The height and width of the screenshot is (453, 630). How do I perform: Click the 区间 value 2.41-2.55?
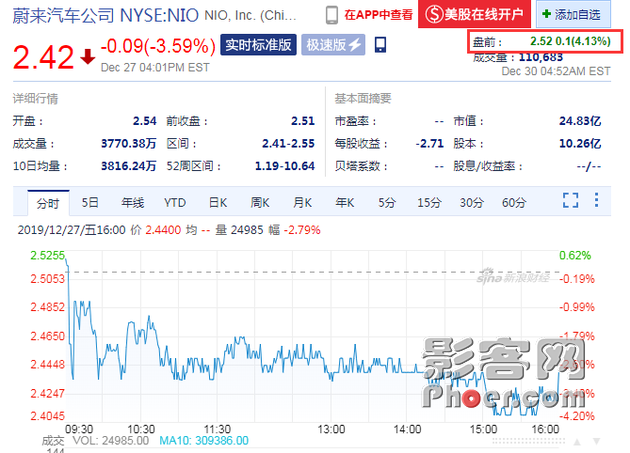pyautogui.click(x=288, y=143)
